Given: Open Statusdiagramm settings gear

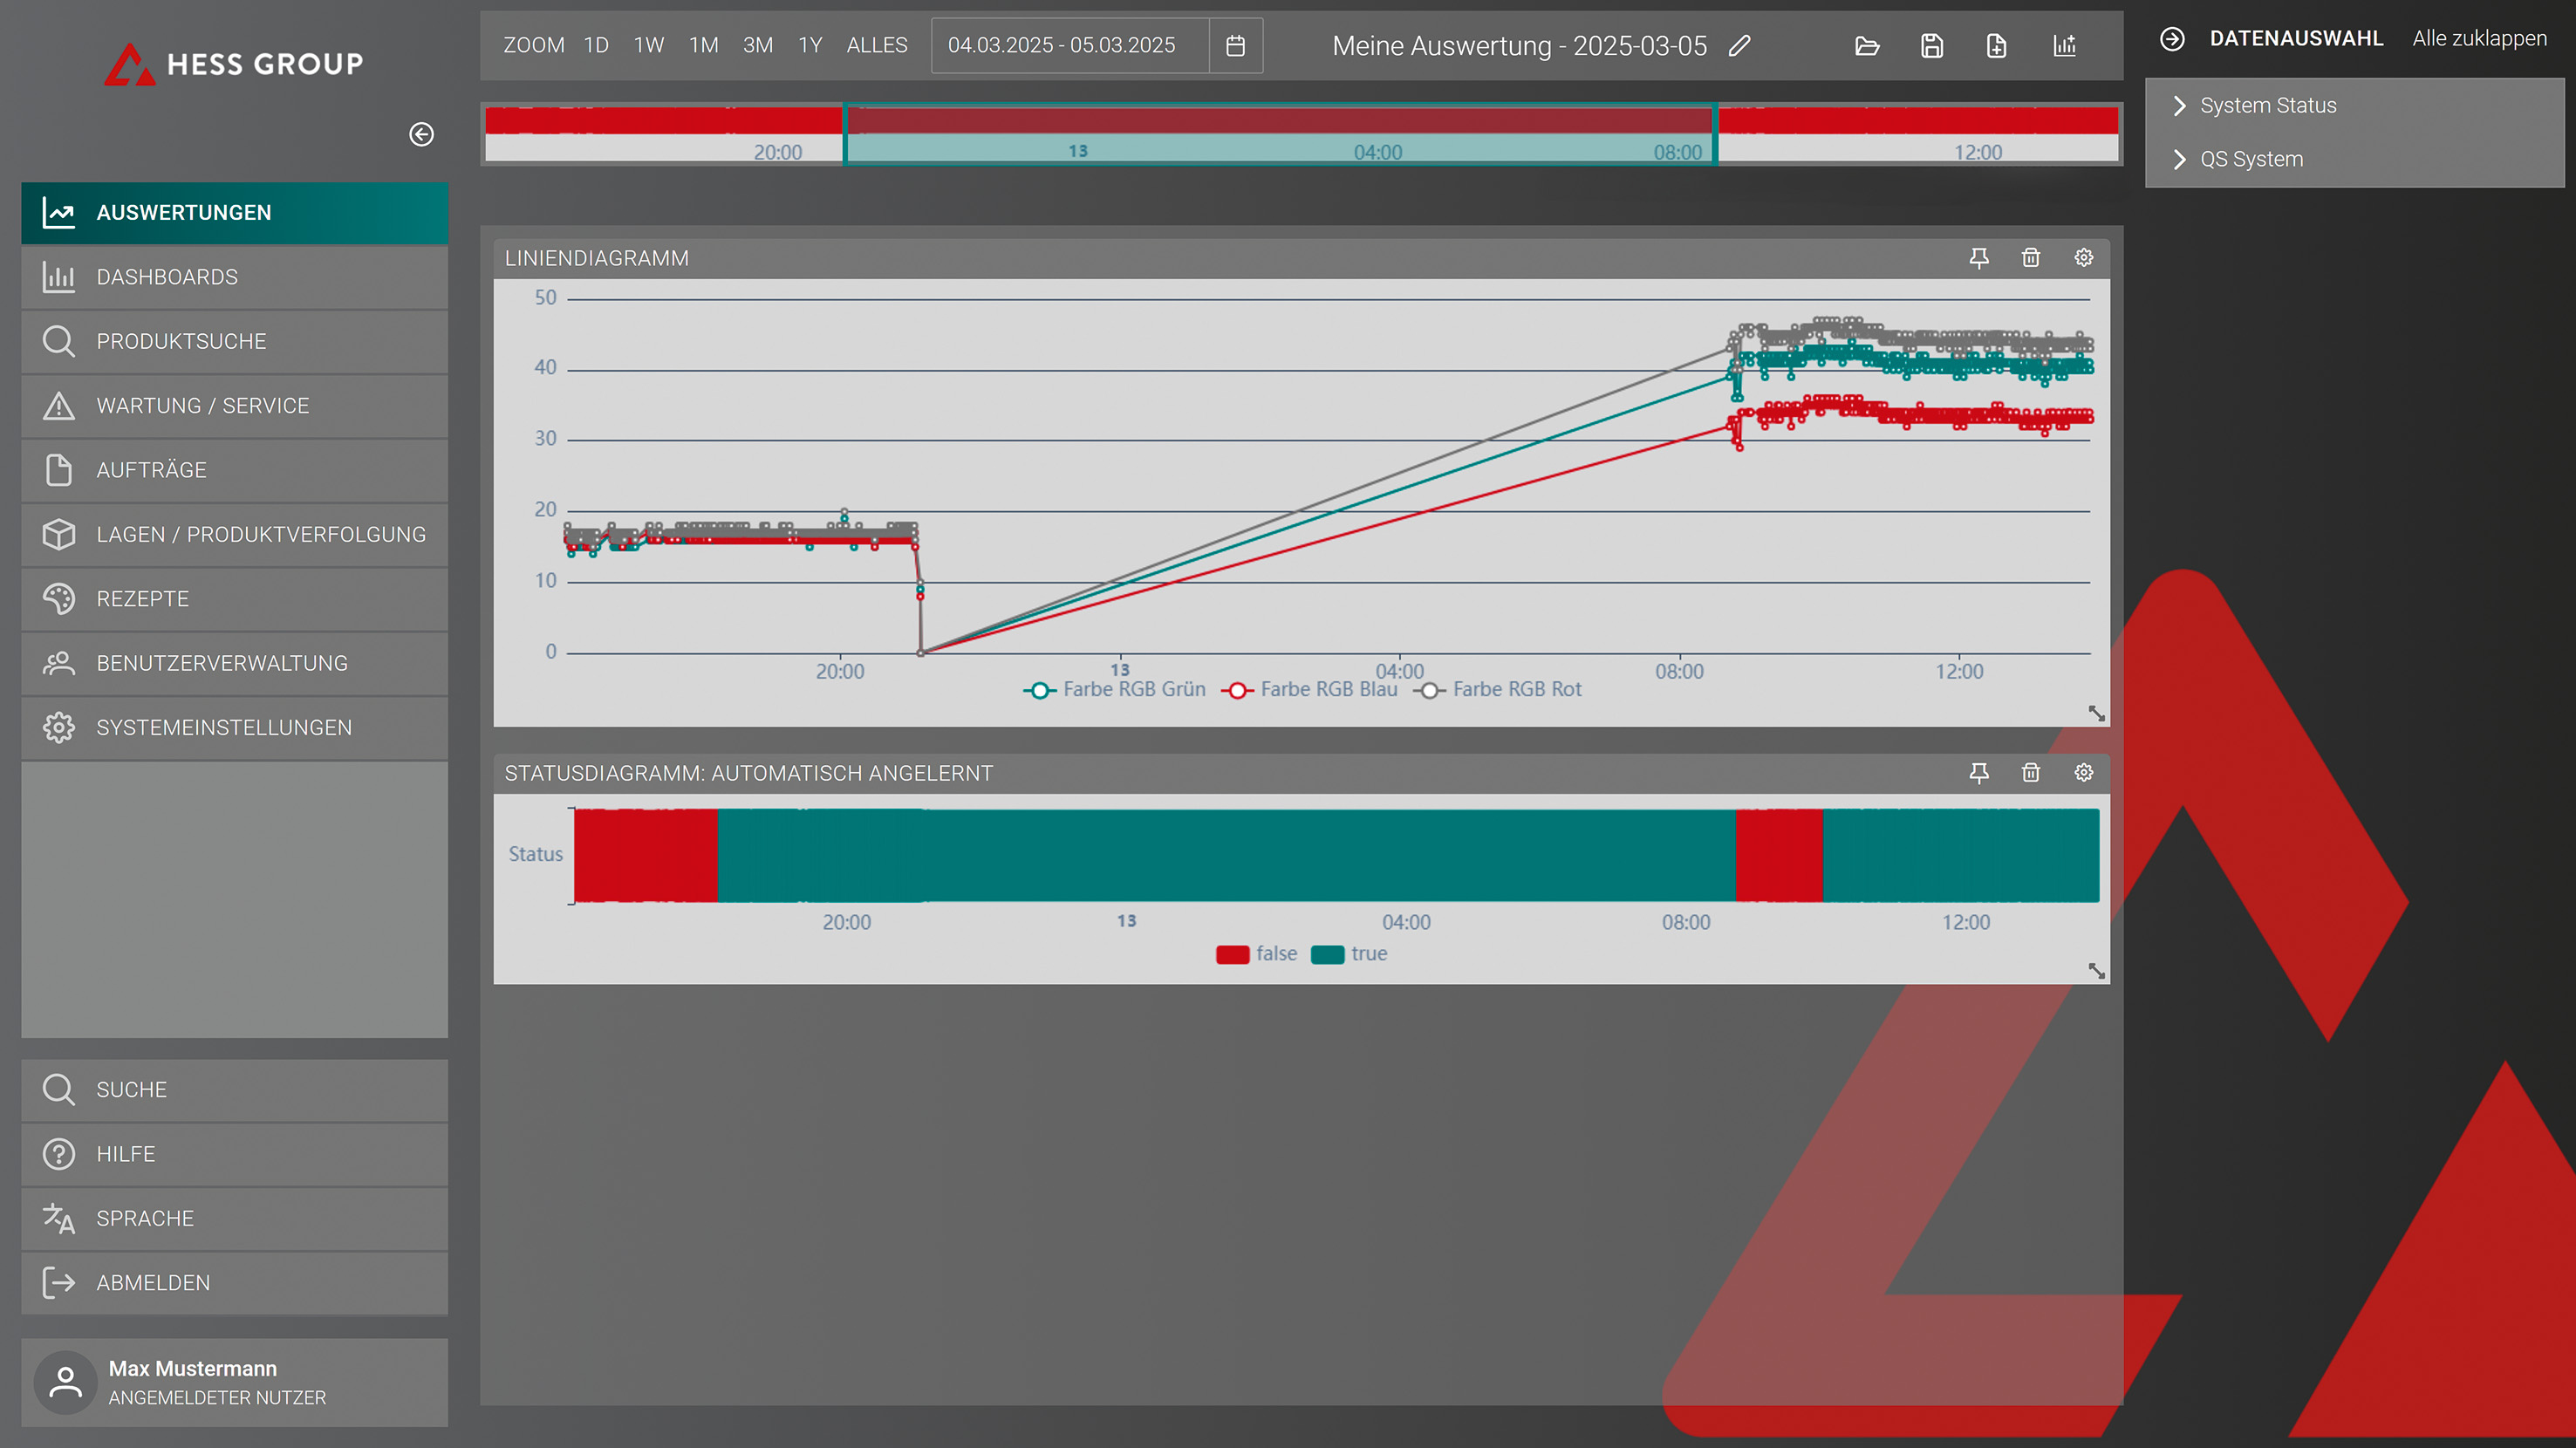Looking at the screenshot, I should pos(2083,773).
